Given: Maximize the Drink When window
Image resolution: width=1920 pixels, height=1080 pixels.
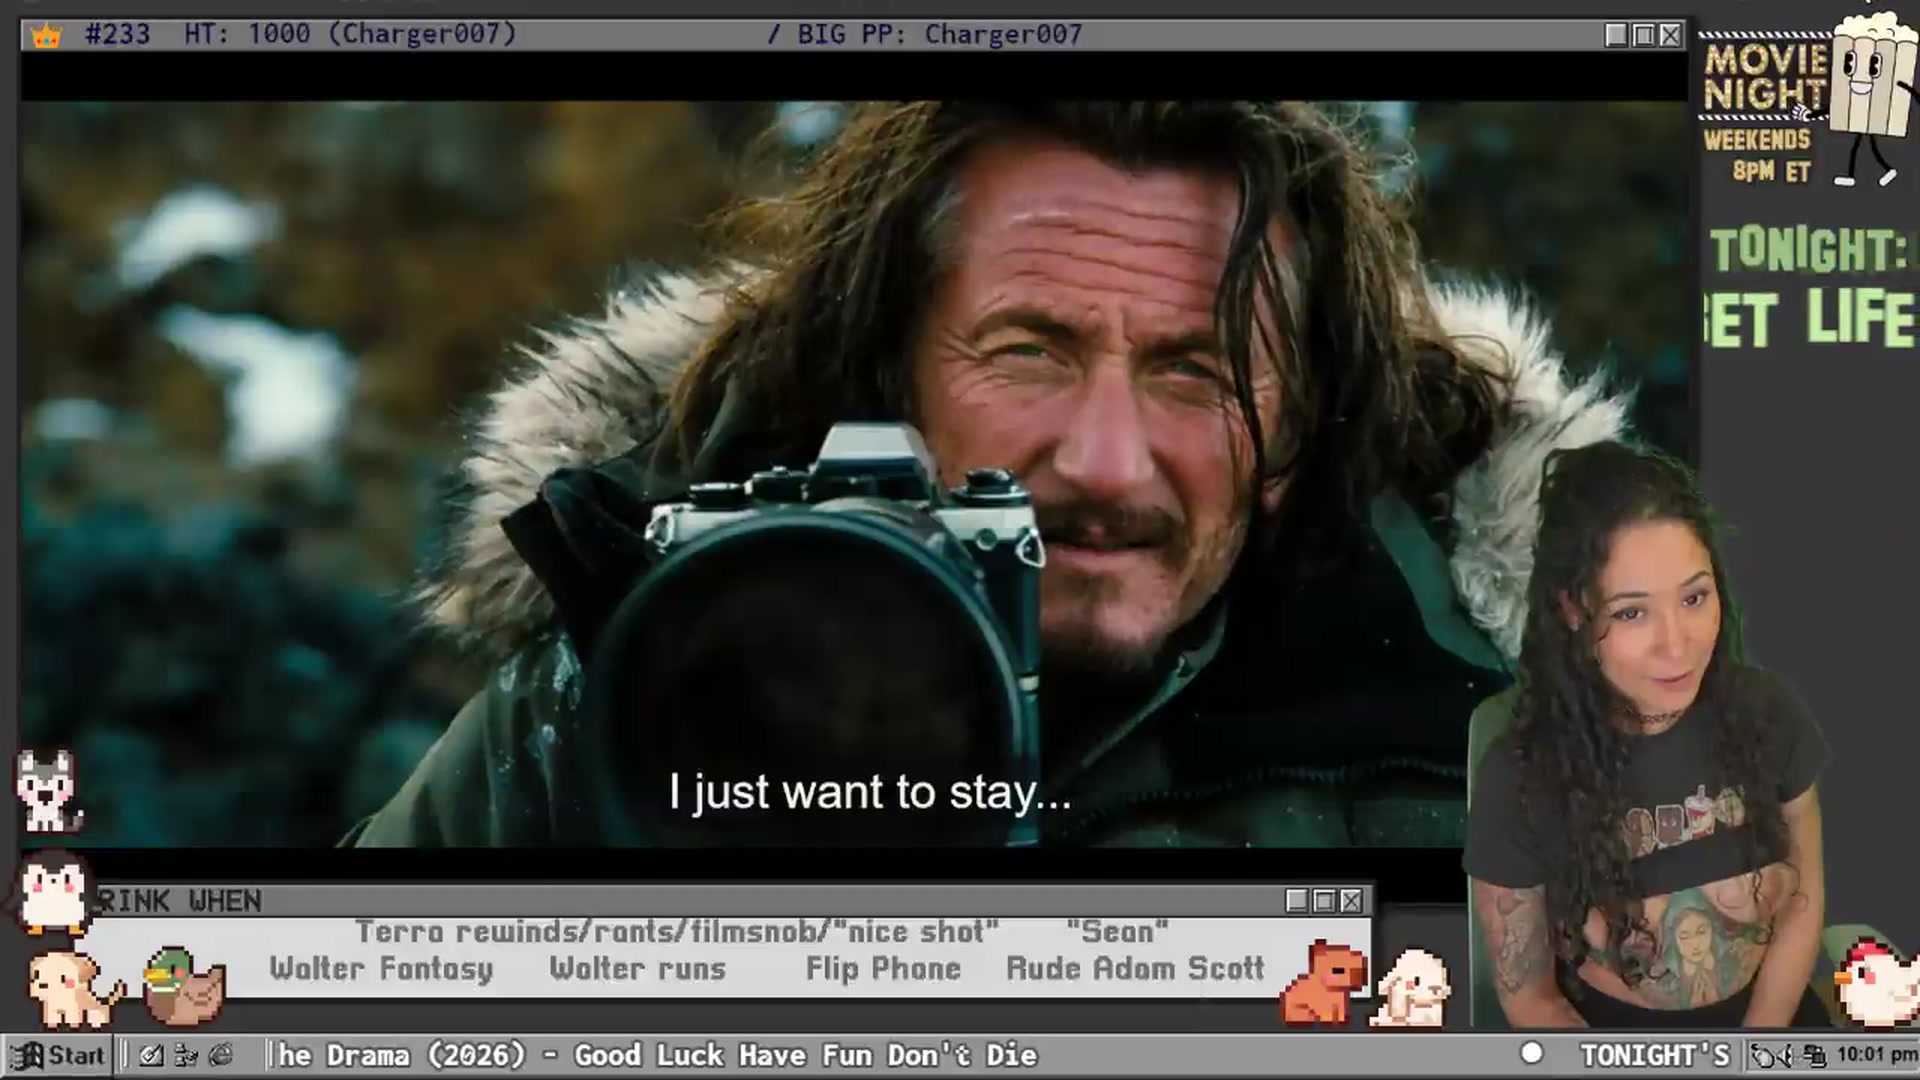Looking at the screenshot, I should point(1324,901).
